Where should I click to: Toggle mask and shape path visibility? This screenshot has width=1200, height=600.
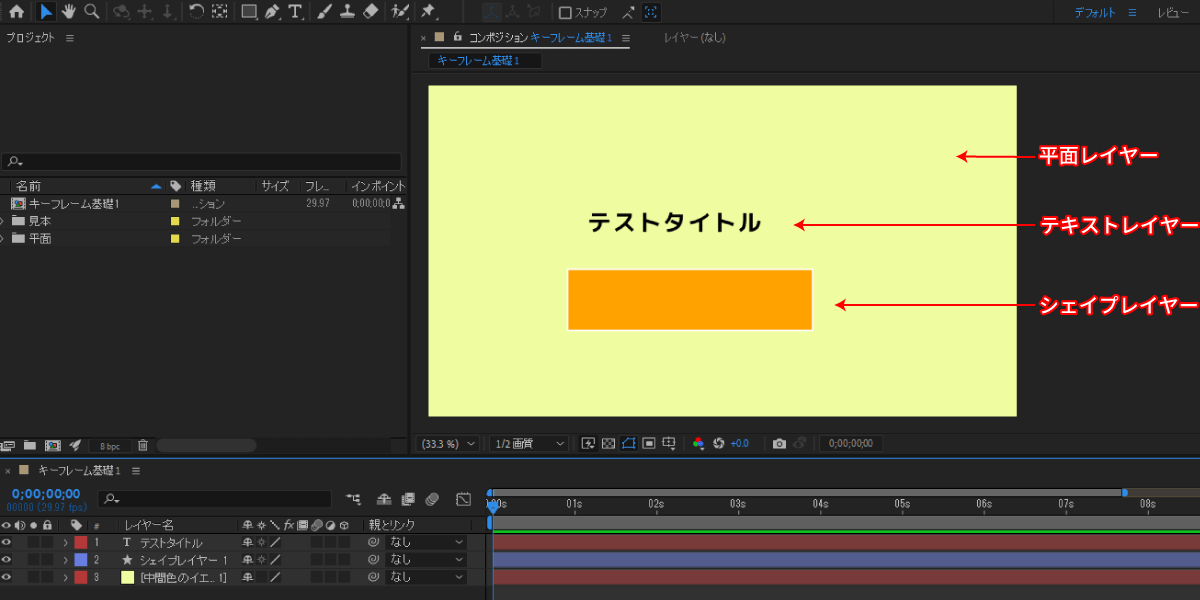[629, 443]
